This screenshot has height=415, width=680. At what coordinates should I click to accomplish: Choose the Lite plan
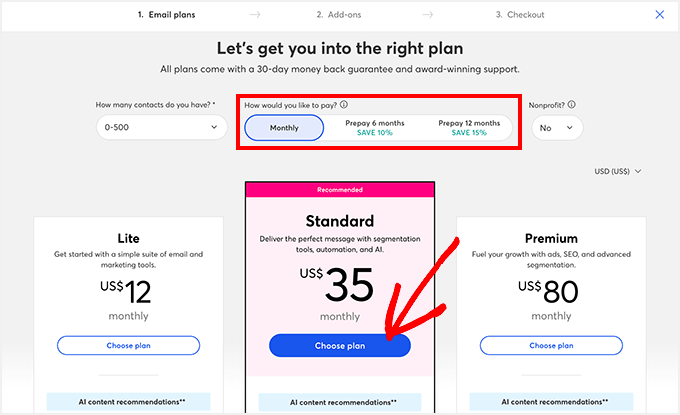(x=128, y=345)
